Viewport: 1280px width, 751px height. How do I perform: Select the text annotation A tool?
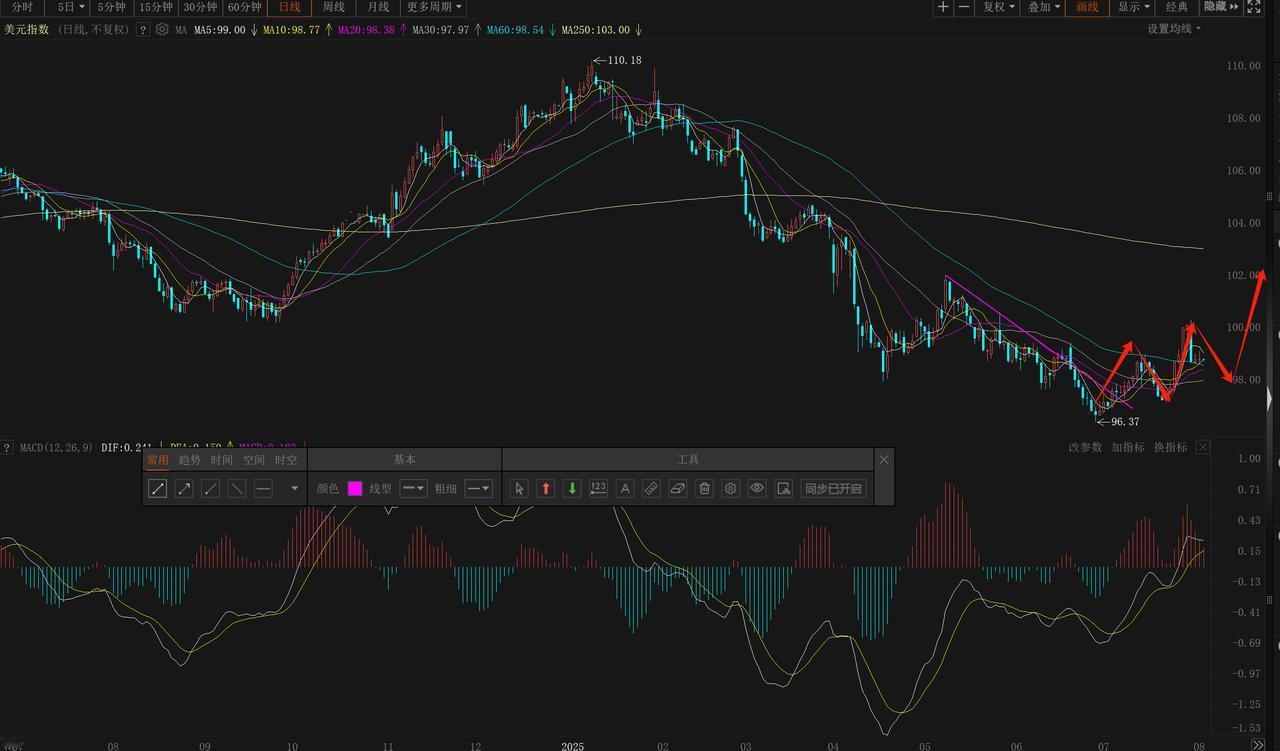pos(625,489)
